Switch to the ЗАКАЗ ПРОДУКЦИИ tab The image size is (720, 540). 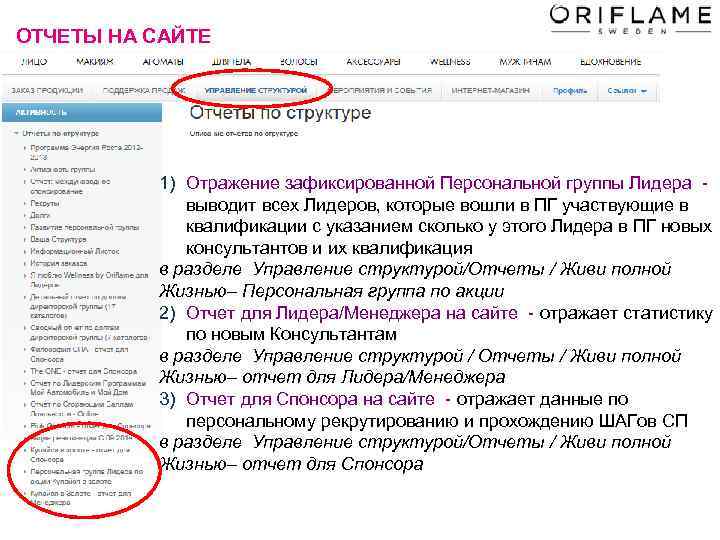(x=47, y=90)
